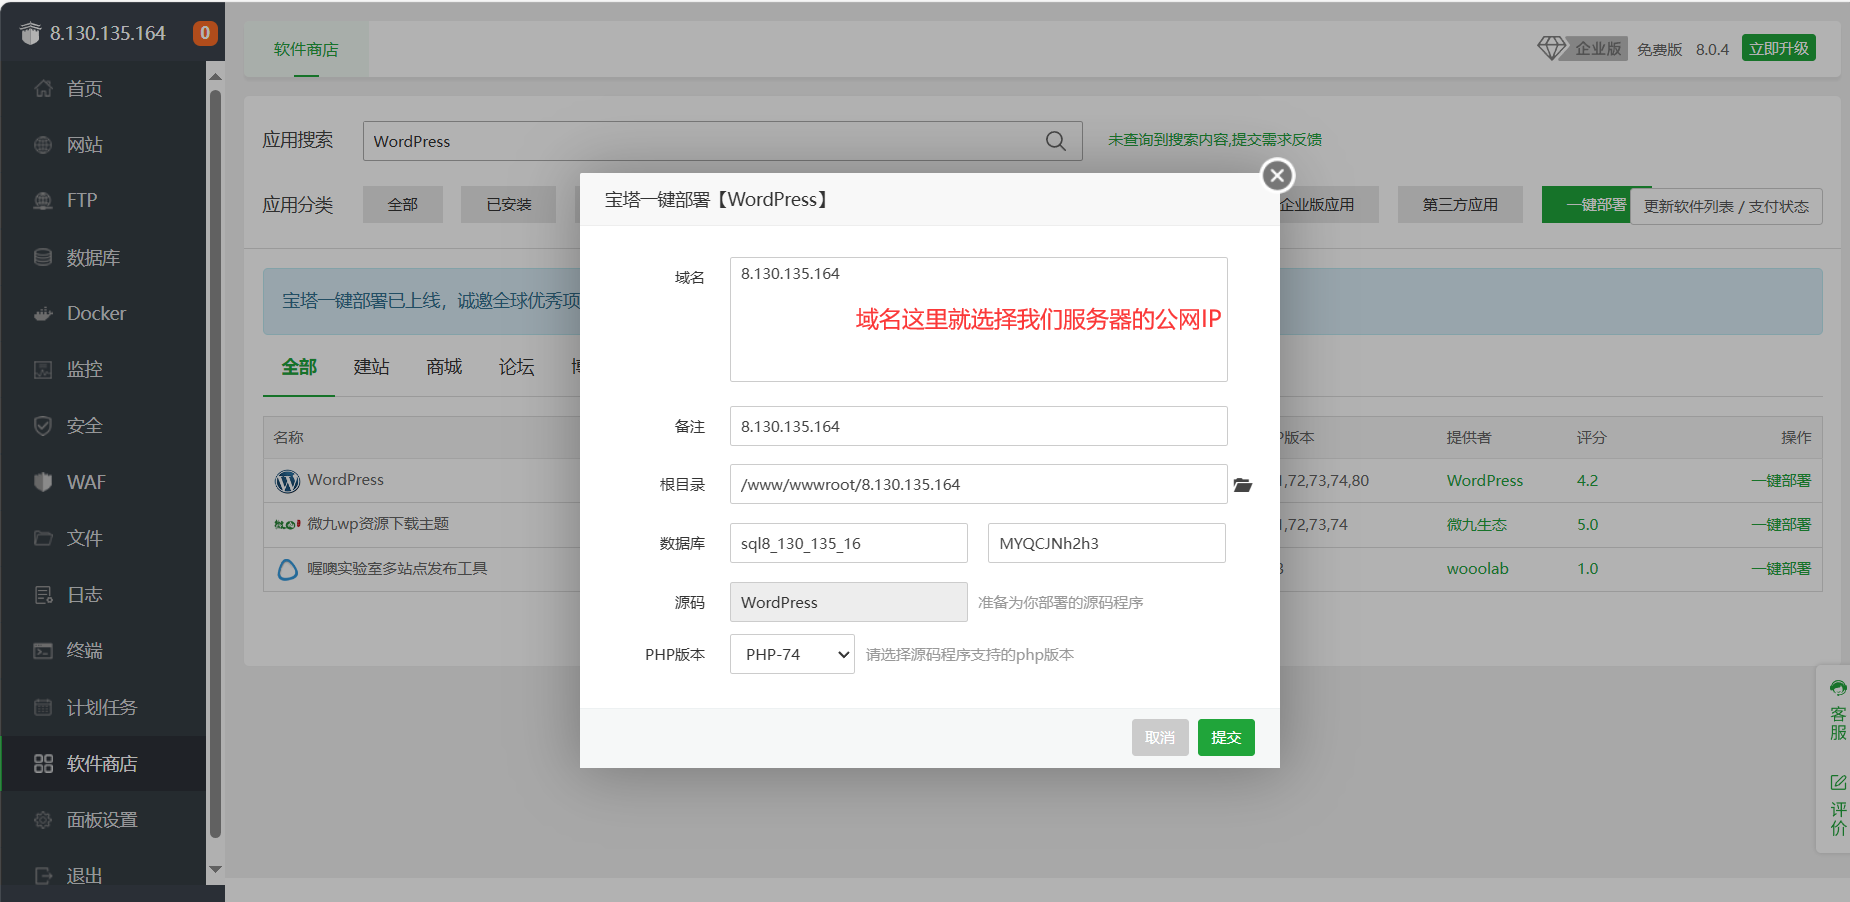Viewport: 1850px width, 902px height.
Task: Click the database password field MYQCJNh2h3
Action: [x=1107, y=543]
